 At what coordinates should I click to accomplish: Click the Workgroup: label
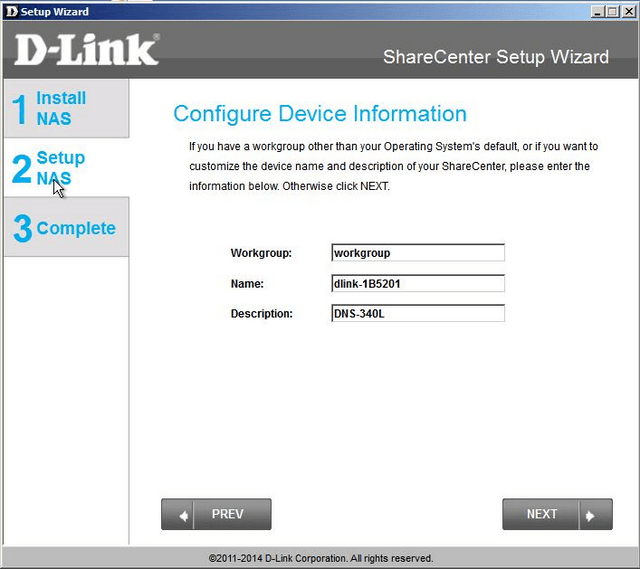261,253
